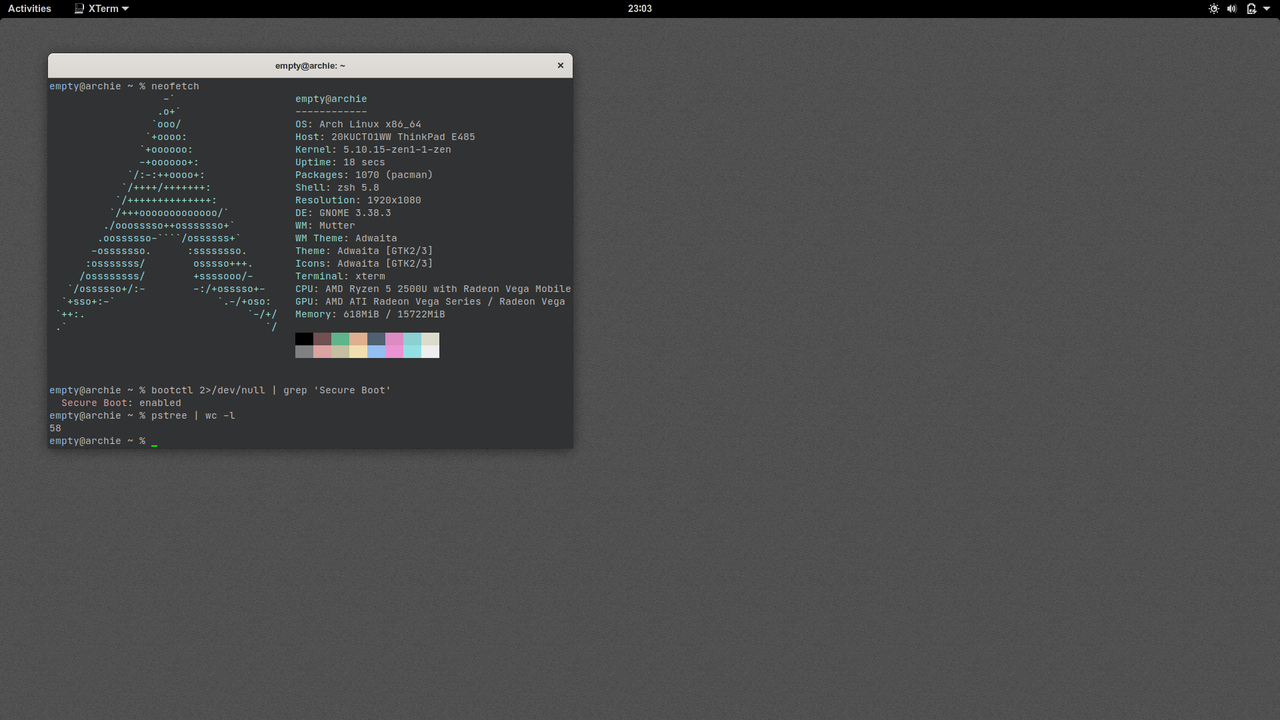Click the 'Shell: zsh 5.8' line
The width and height of the screenshot is (1280, 720).
(337, 188)
